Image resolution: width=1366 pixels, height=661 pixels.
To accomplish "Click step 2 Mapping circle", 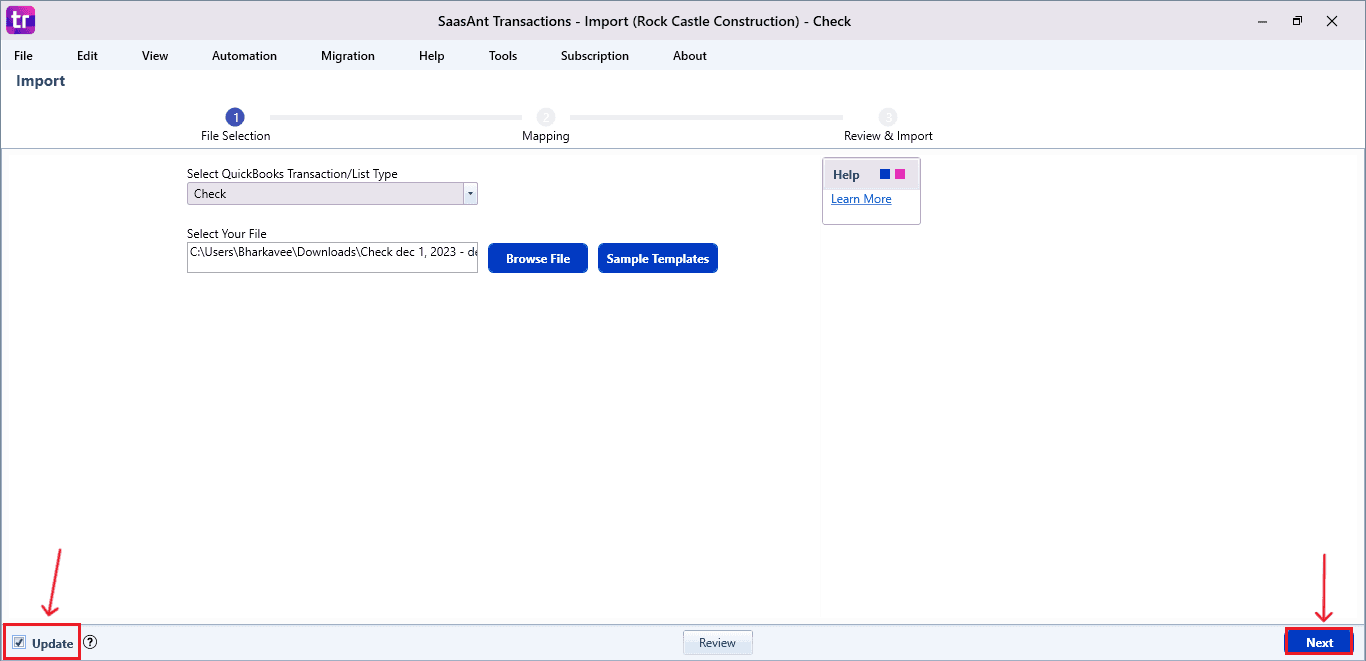I will pos(546,117).
